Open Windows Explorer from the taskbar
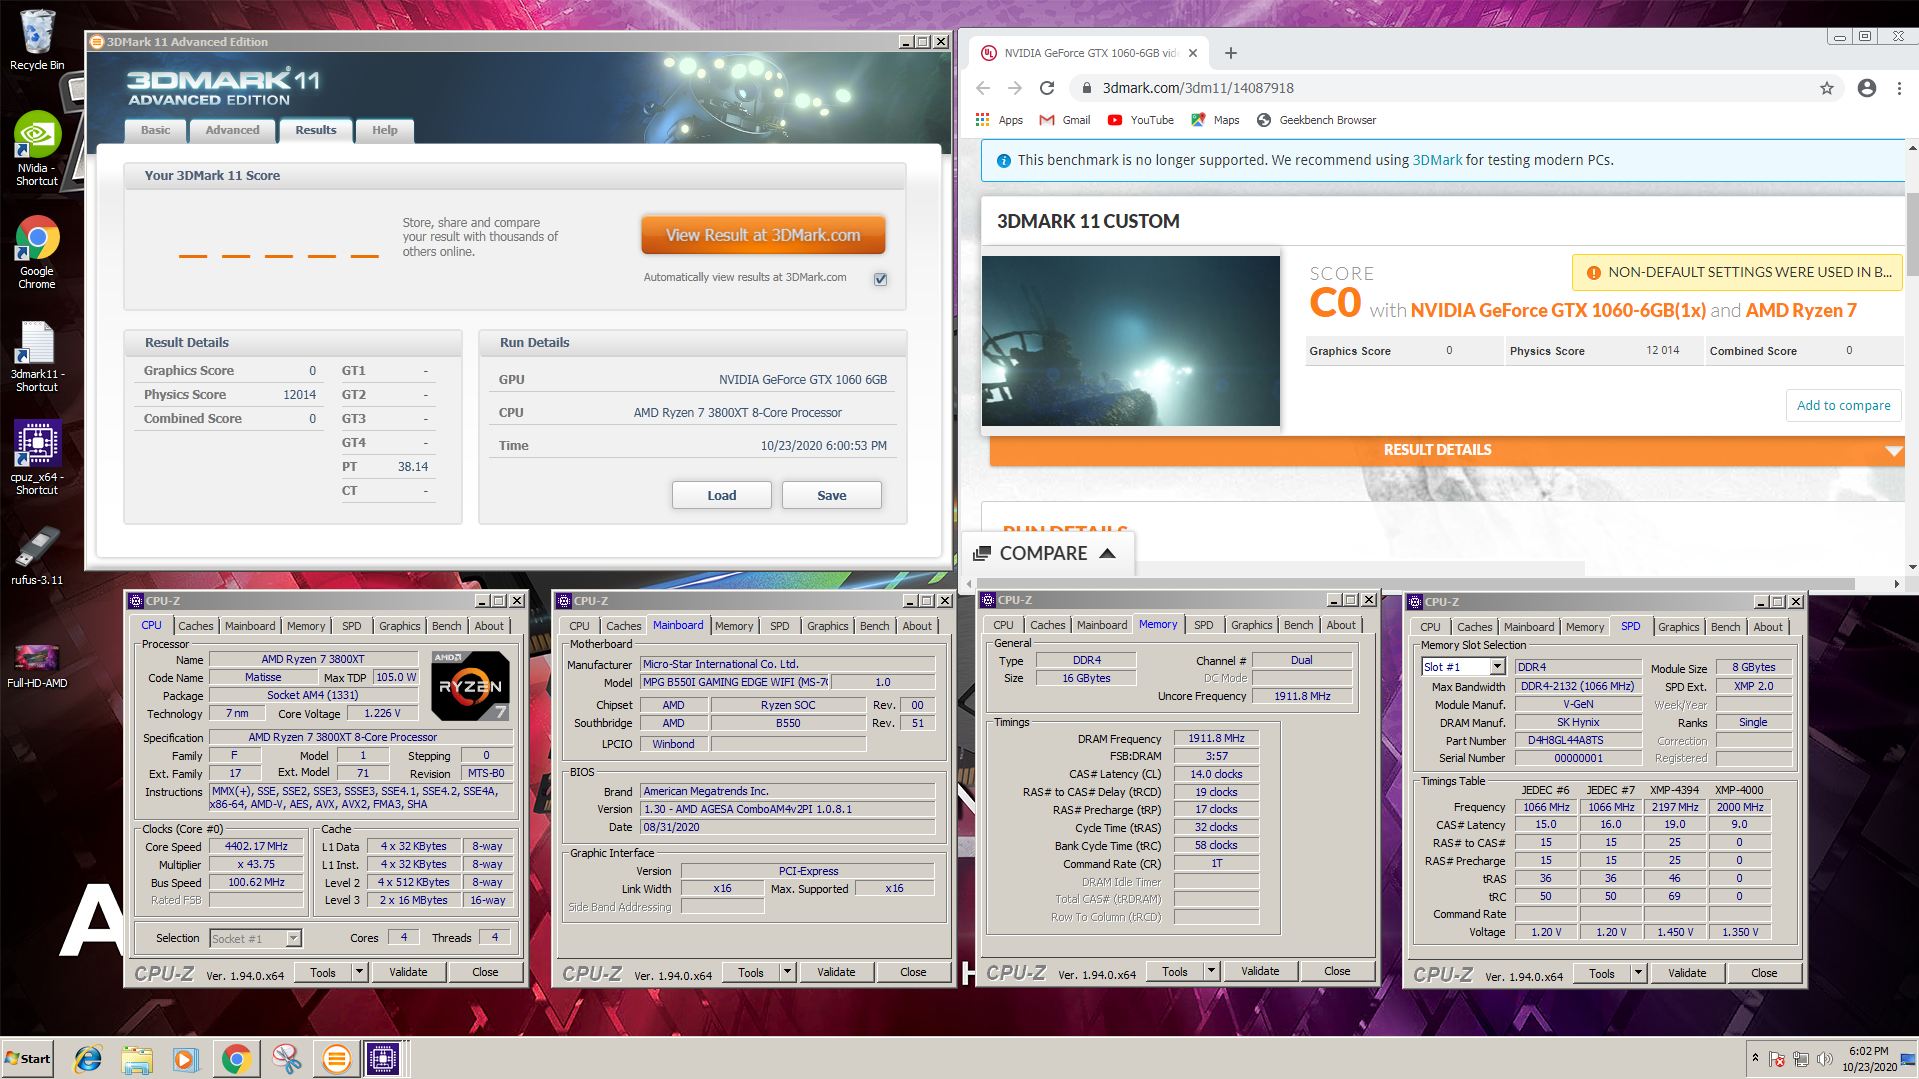This screenshot has width=1919, height=1079. [x=137, y=1059]
